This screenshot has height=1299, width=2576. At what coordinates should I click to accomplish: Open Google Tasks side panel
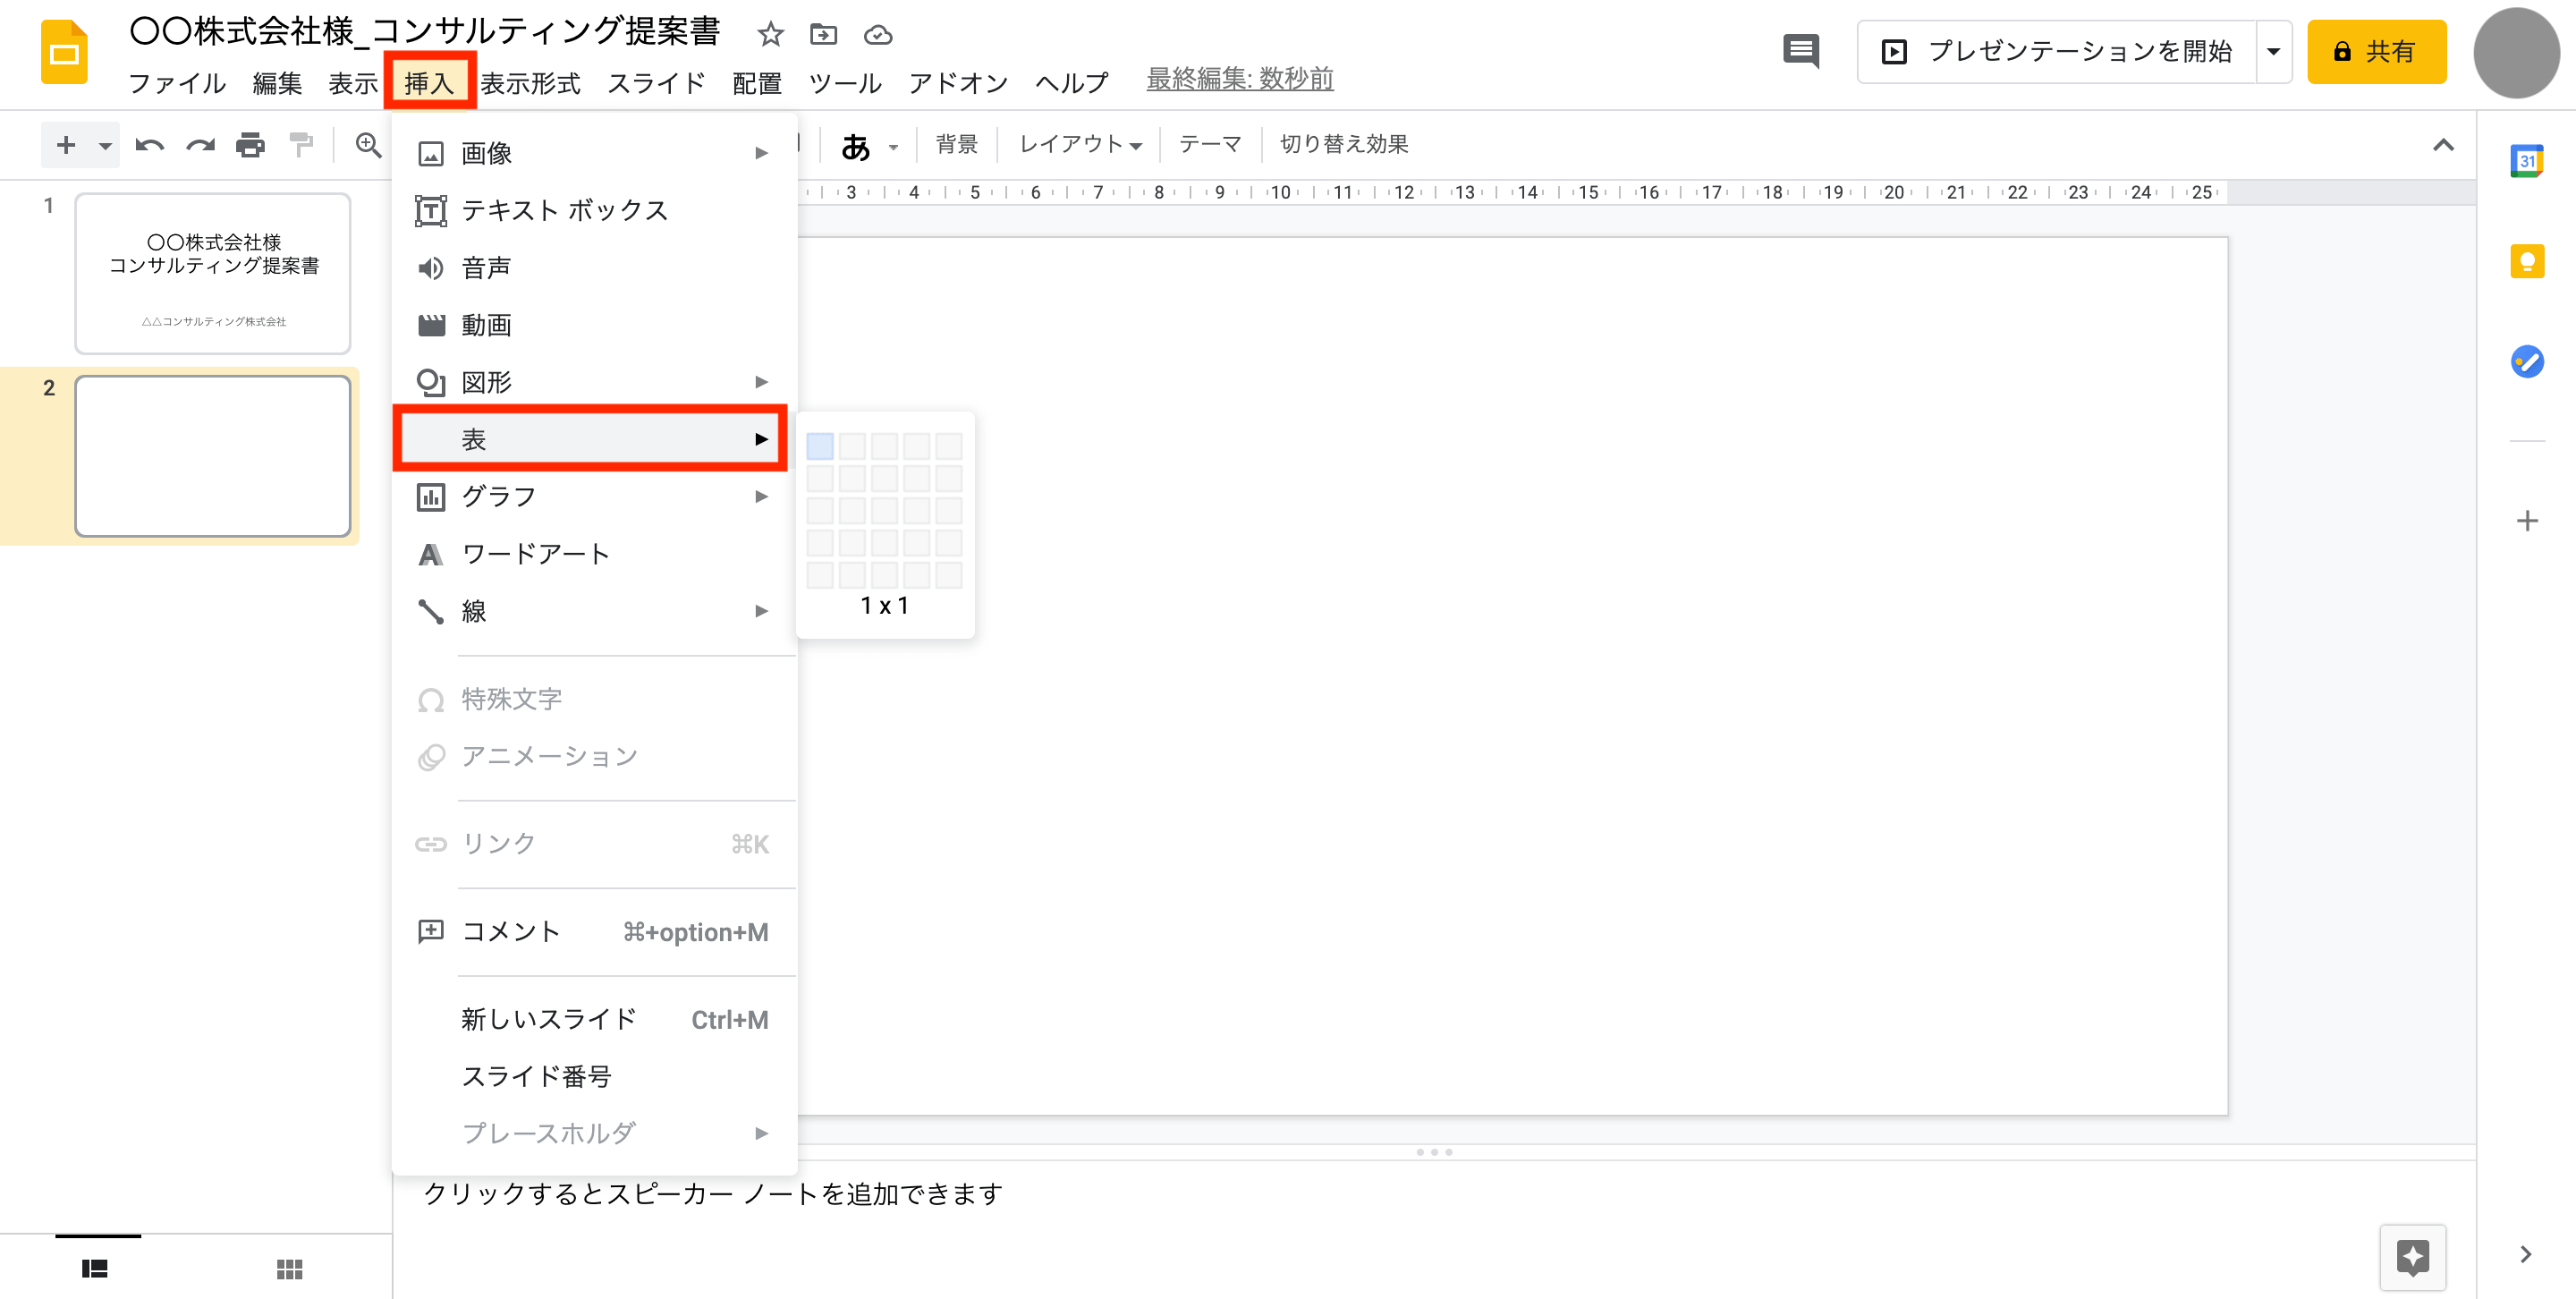coord(2527,361)
